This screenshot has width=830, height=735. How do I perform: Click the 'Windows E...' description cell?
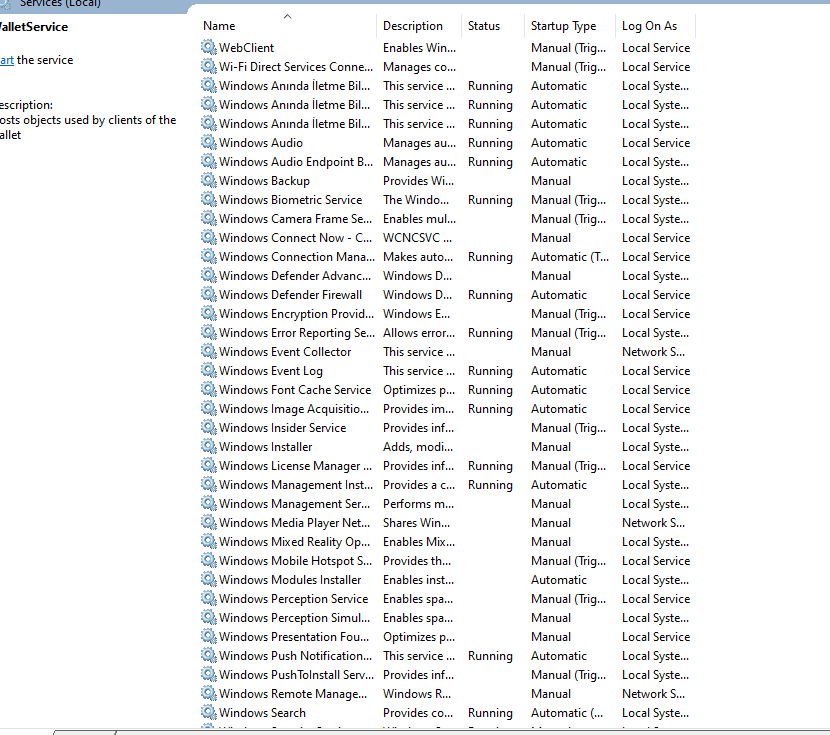(x=417, y=314)
